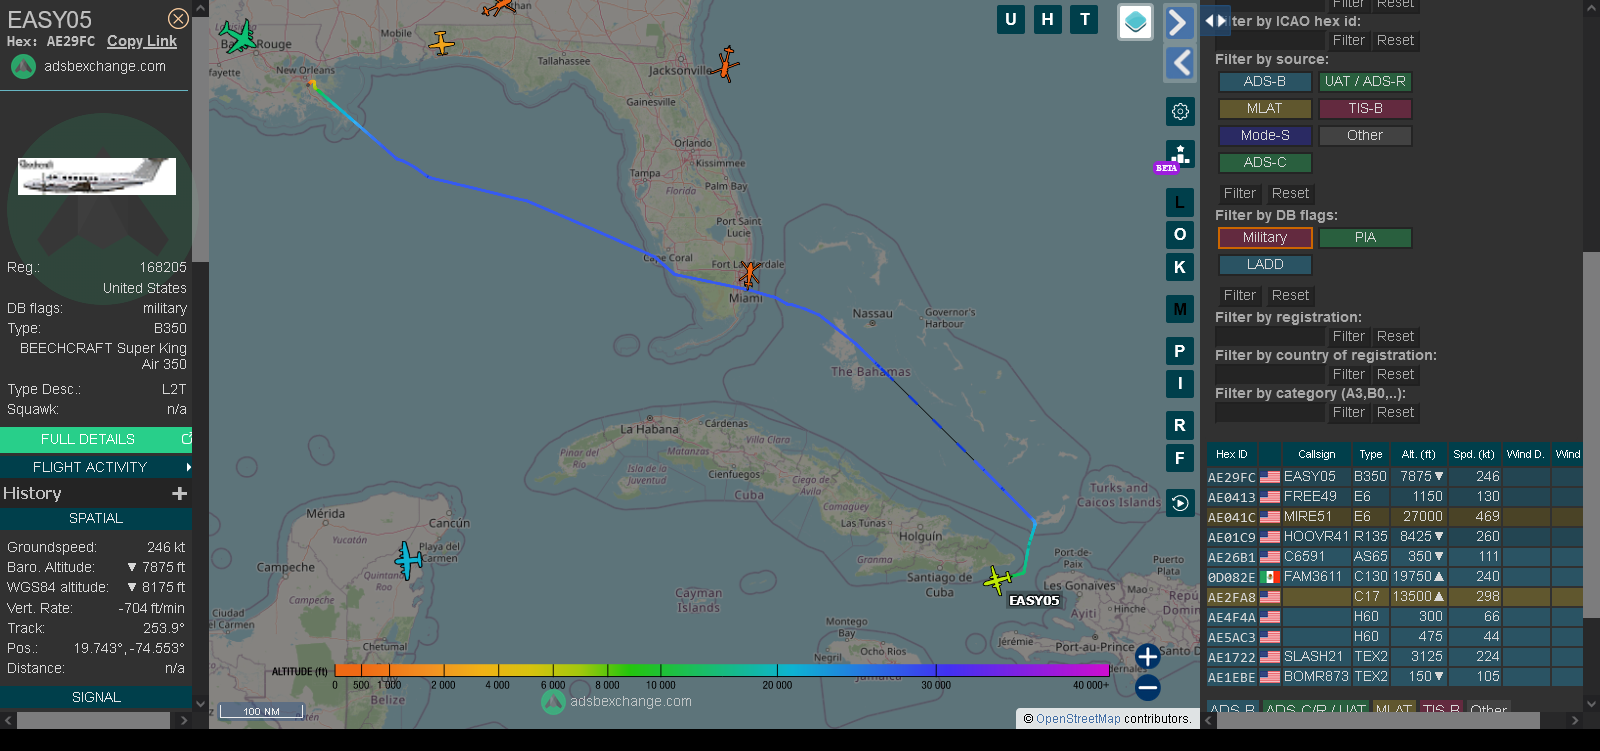Click the altitude color legend bar

721,670
